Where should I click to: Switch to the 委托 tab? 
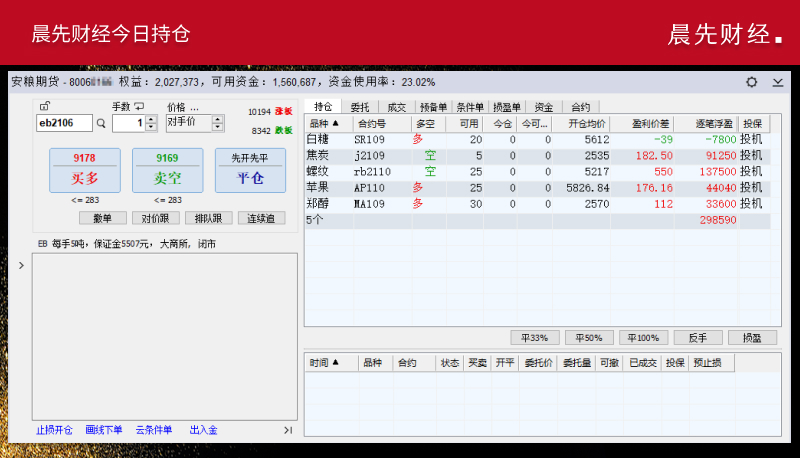tap(360, 106)
